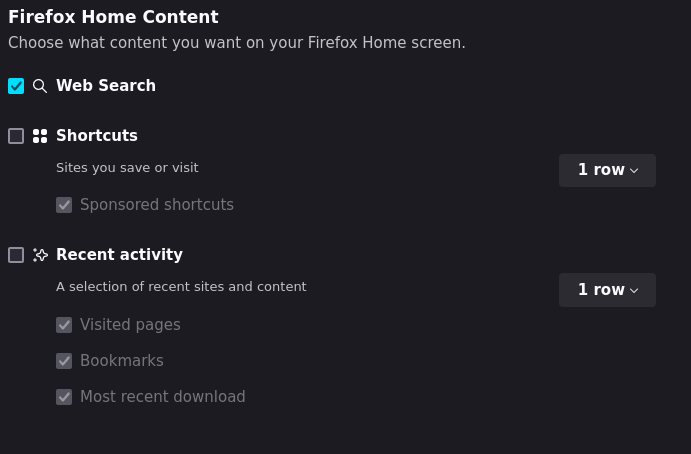
Task: Toggle the Sponsored shortcuts checkbox
Action: pyautogui.click(x=64, y=205)
